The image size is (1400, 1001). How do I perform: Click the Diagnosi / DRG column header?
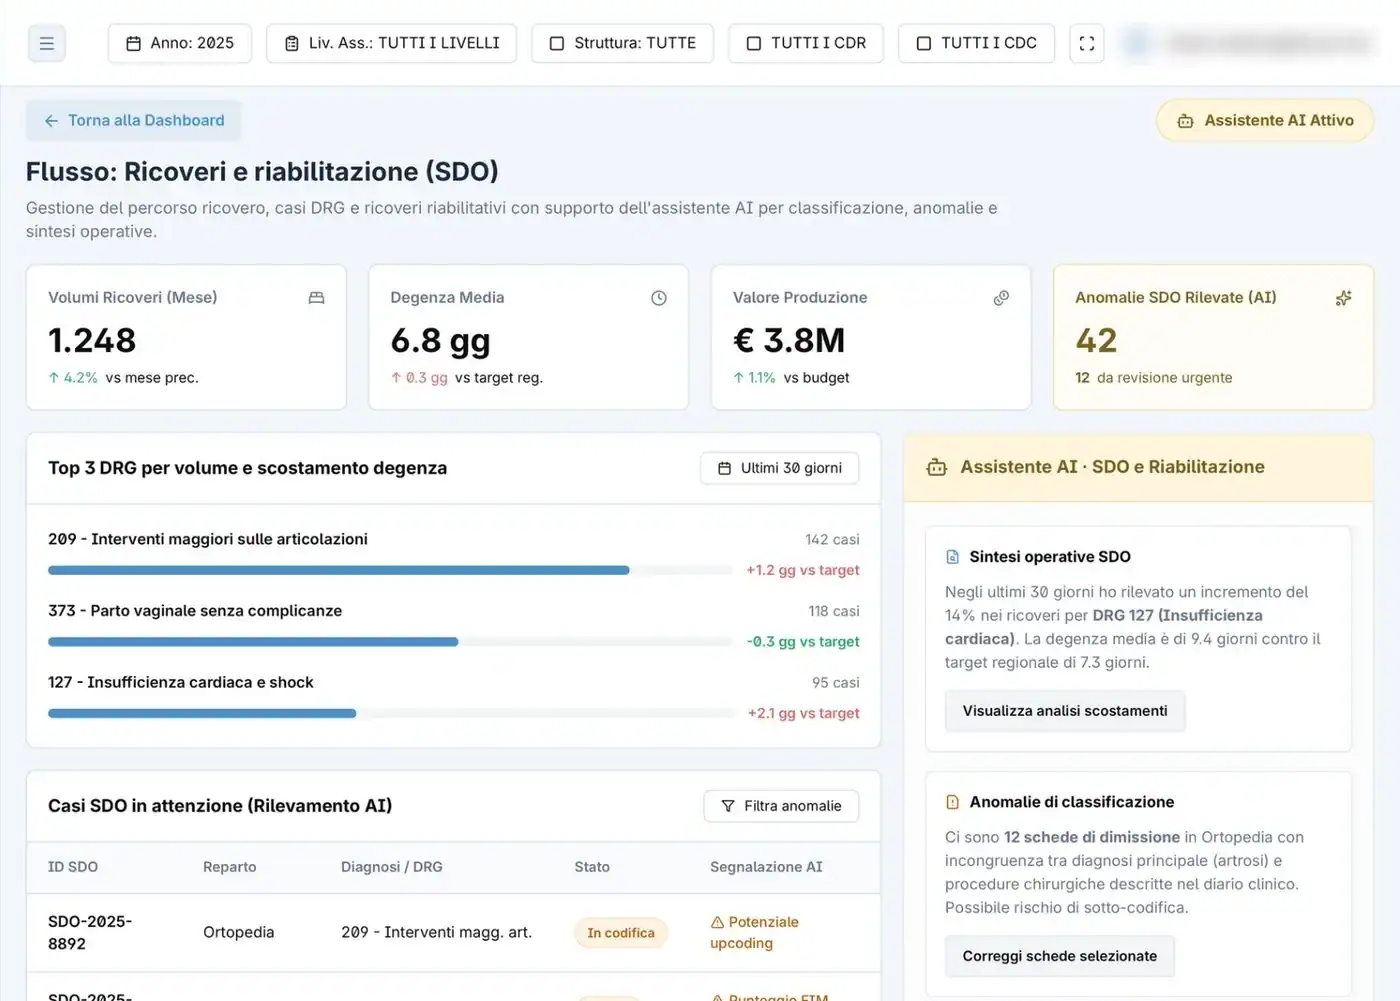392,867
